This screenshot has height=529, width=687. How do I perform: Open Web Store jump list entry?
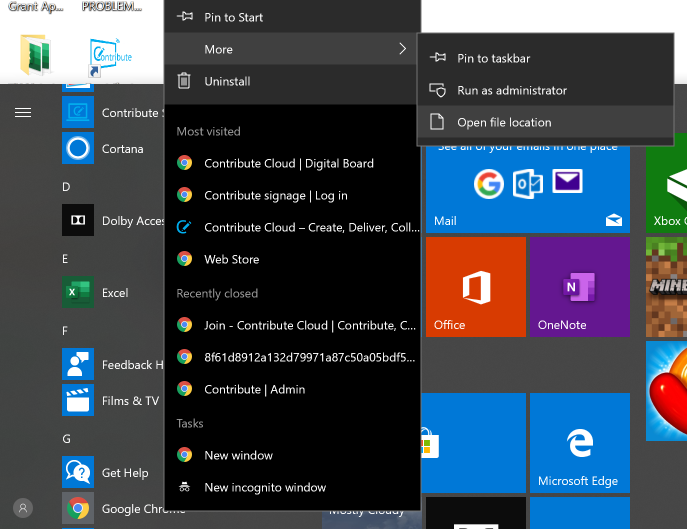pyautogui.click(x=292, y=259)
